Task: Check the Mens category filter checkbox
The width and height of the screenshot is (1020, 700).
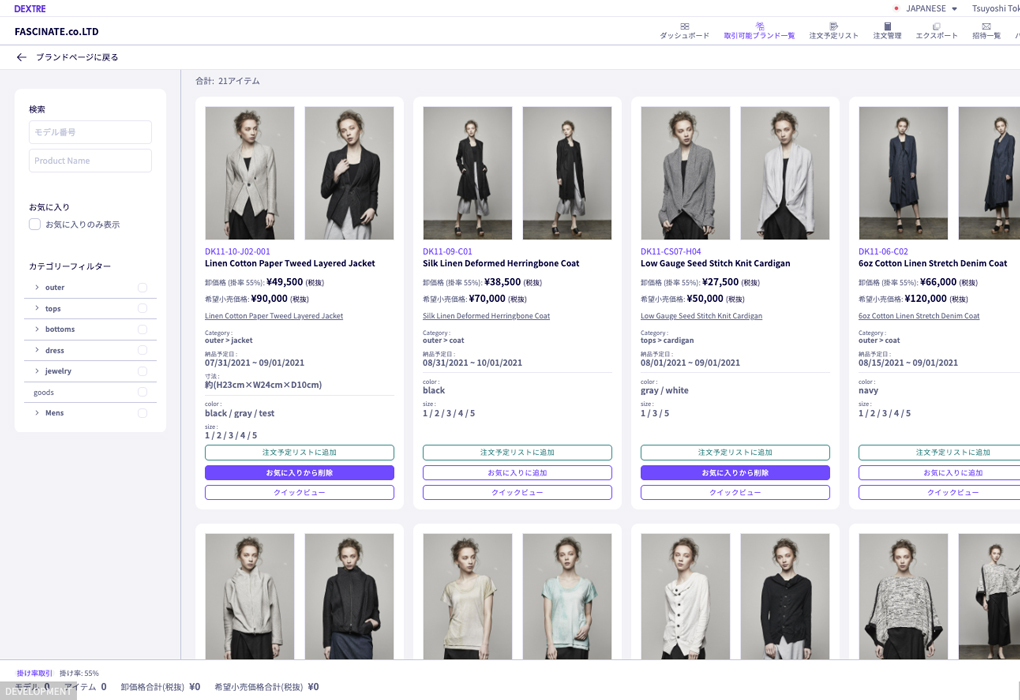Action: [142, 412]
